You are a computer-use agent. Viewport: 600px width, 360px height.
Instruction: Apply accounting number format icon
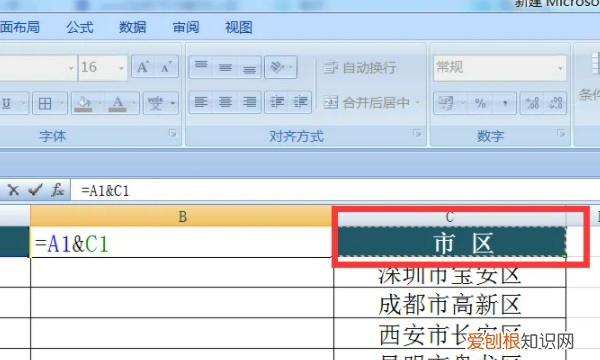click(445, 103)
